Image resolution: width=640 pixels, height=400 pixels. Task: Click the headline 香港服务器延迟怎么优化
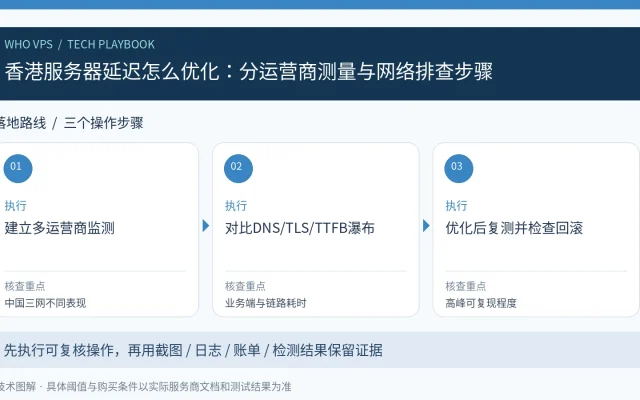[112, 71]
